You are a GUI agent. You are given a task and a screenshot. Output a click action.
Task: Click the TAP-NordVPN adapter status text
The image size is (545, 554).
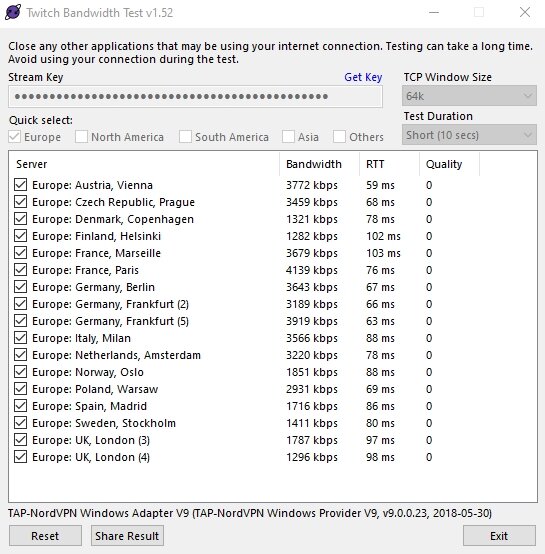tap(250, 513)
